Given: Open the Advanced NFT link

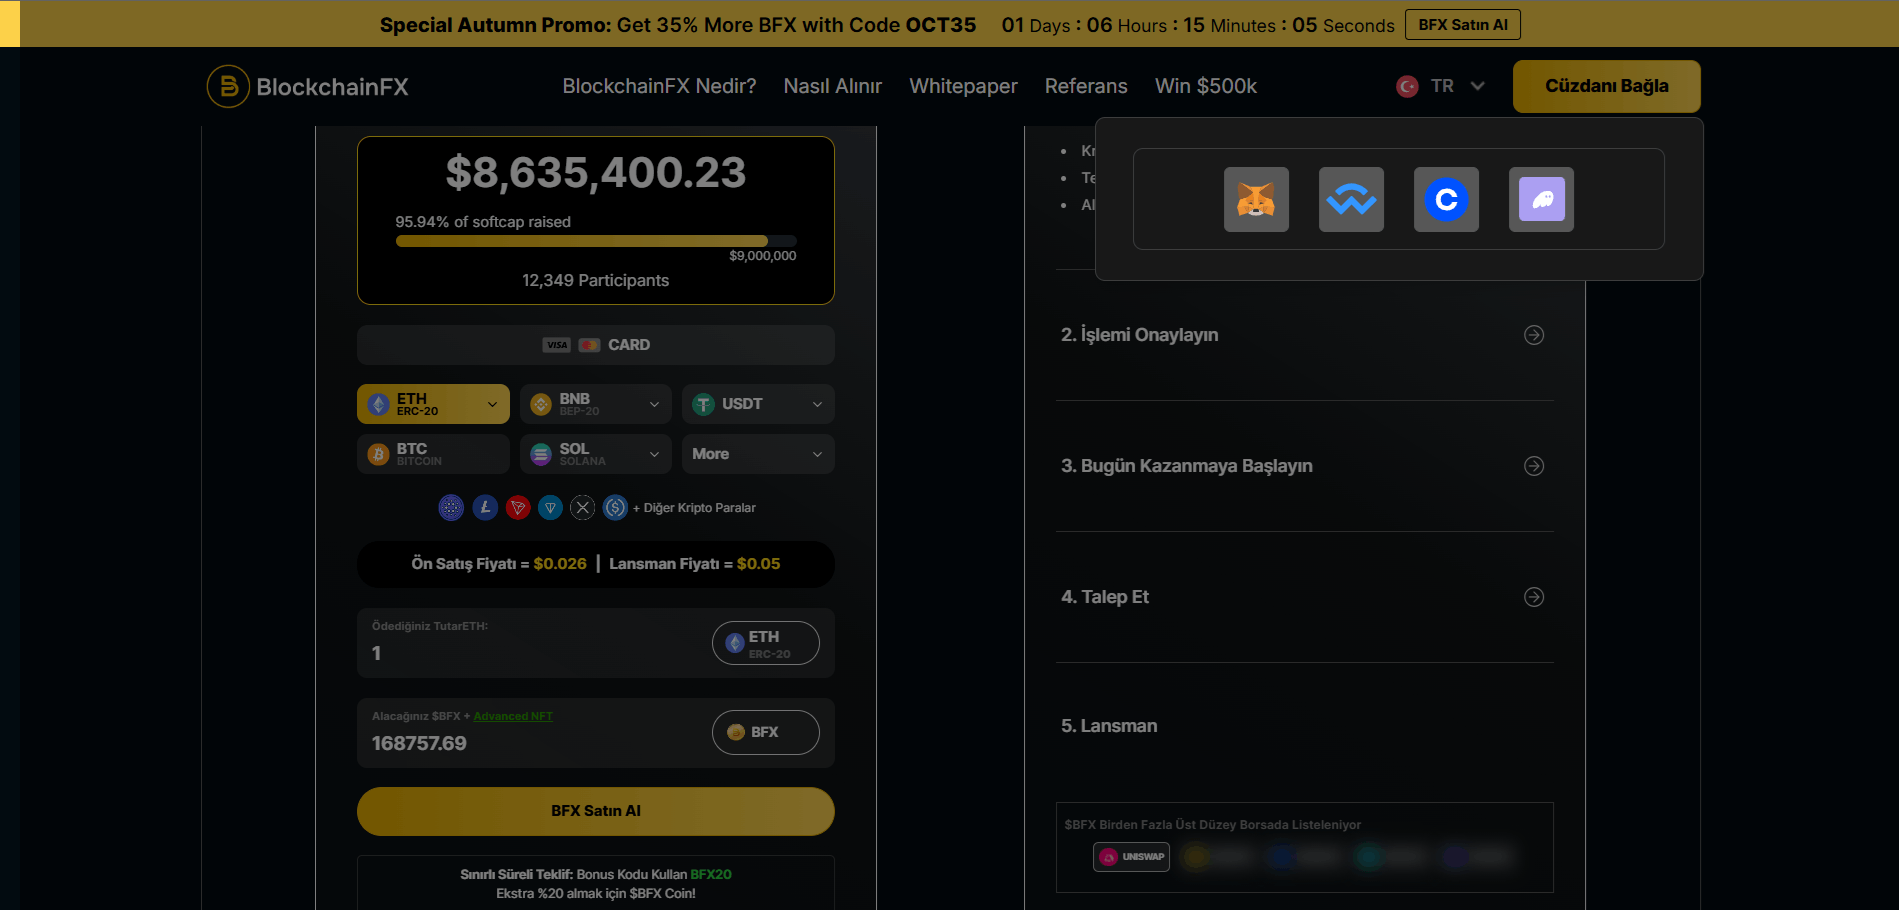Looking at the screenshot, I should 513,716.
